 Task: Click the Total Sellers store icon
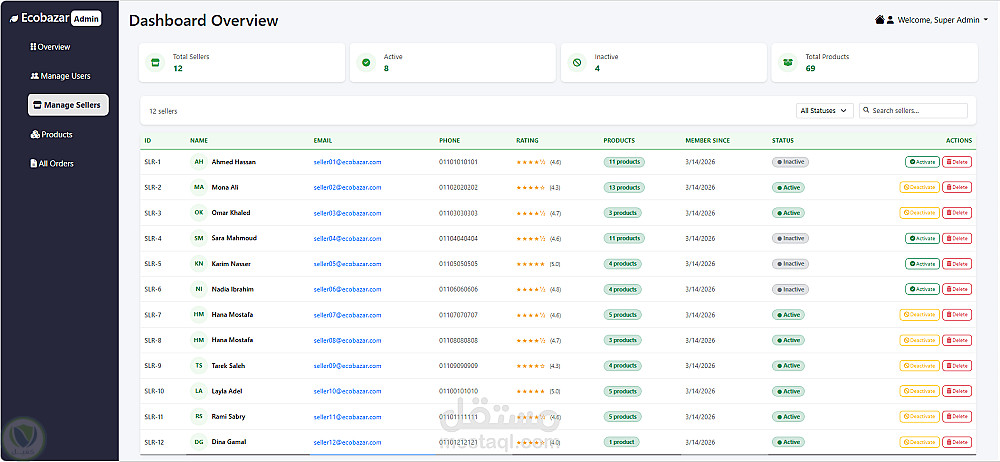pyautogui.click(x=154, y=63)
